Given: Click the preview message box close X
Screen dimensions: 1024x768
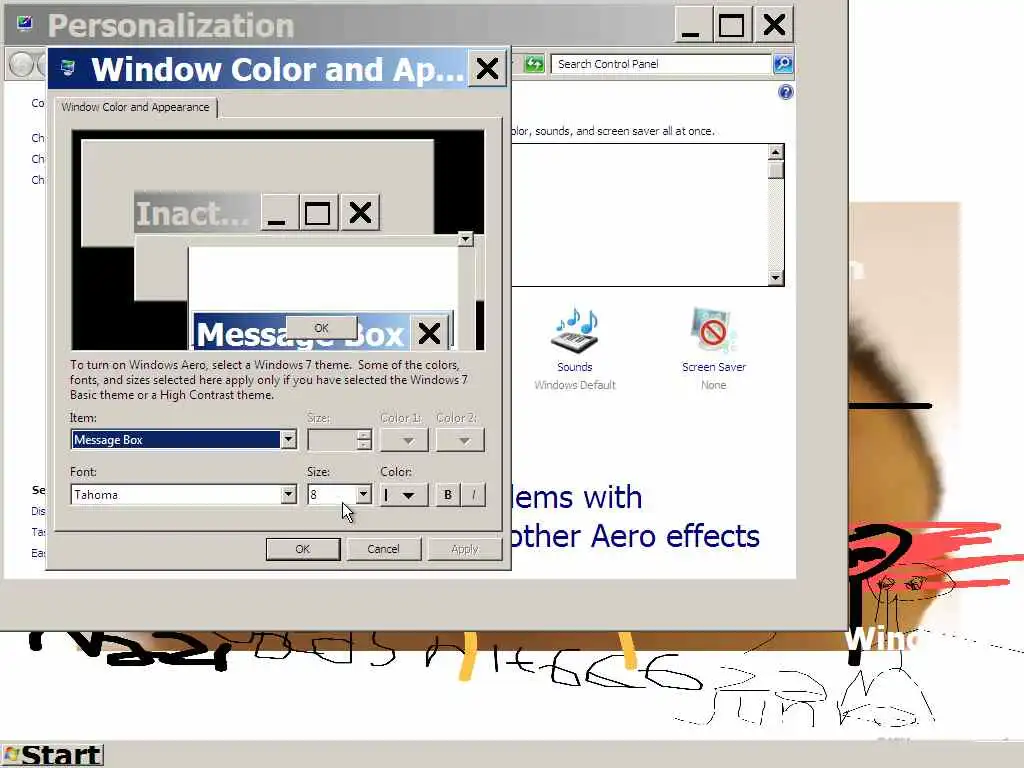Looking at the screenshot, I should tap(429, 333).
